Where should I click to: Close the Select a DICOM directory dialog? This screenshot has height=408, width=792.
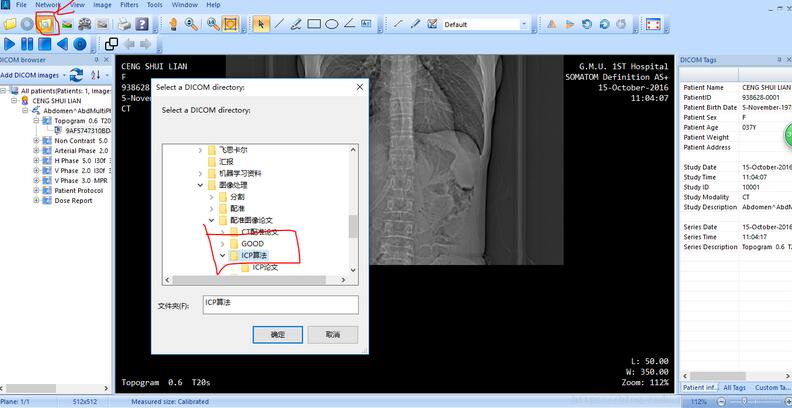coord(360,87)
